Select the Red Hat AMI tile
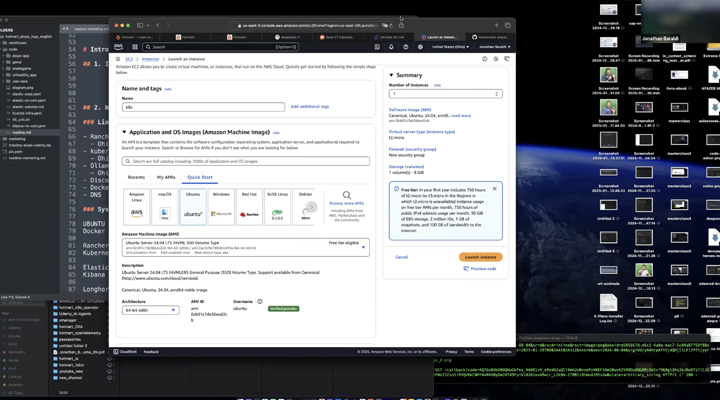Viewport: 720px width, 400px height. (x=249, y=207)
